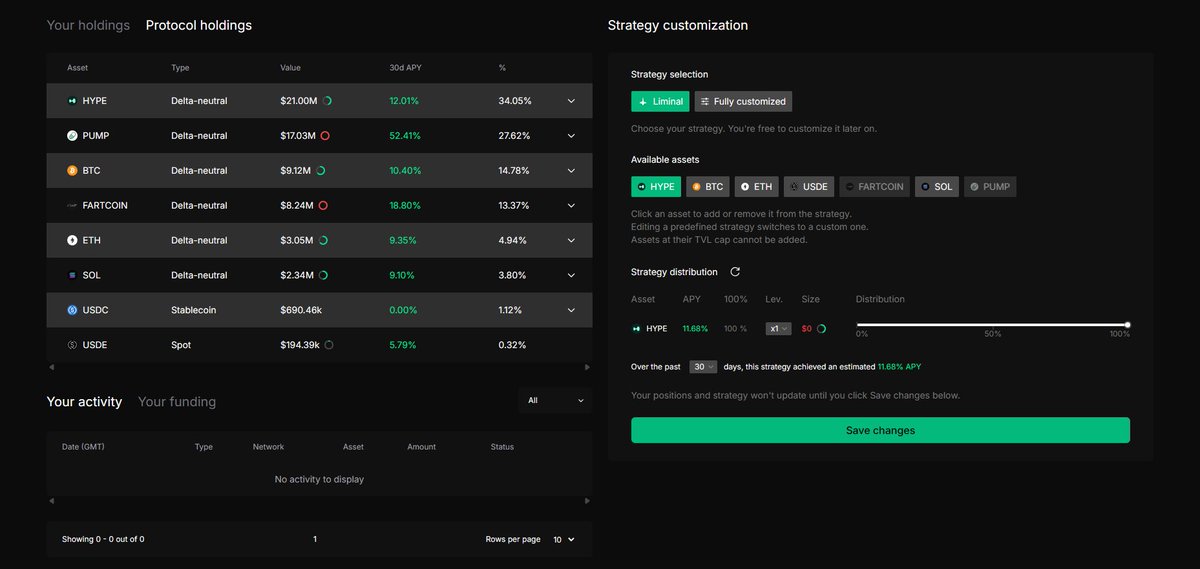The height and width of the screenshot is (569, 1200).
Task: Reset strategy distribution with the refresh icon
Action: click(735, 272)
